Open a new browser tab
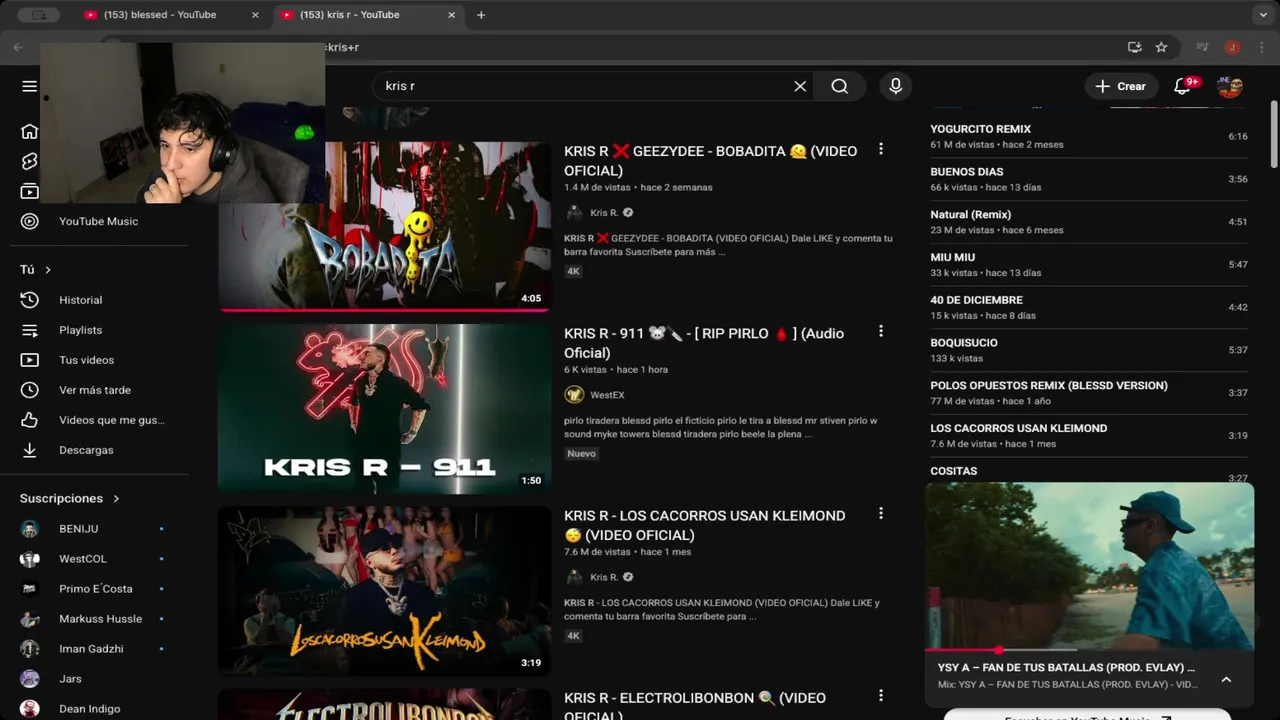Image resolution: width=1280 pixels, height=720 pixels. (481, 15)
